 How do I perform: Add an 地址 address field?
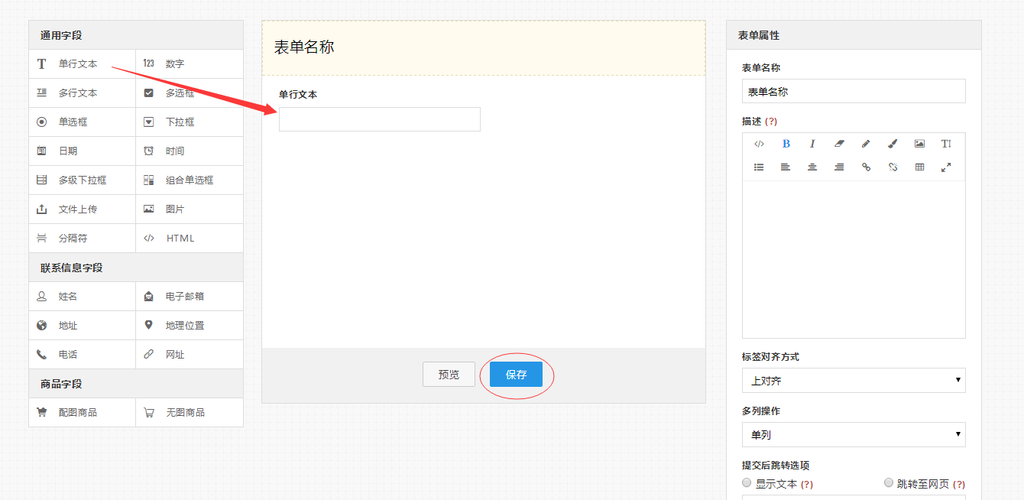(82, 325)
